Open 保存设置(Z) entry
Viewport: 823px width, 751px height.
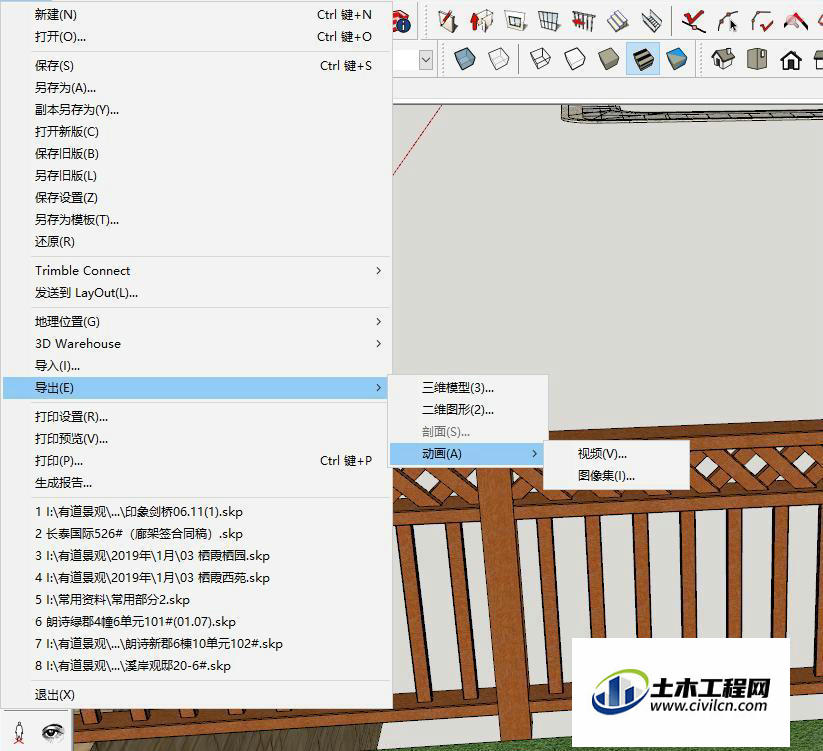click(x=197, y=198)
